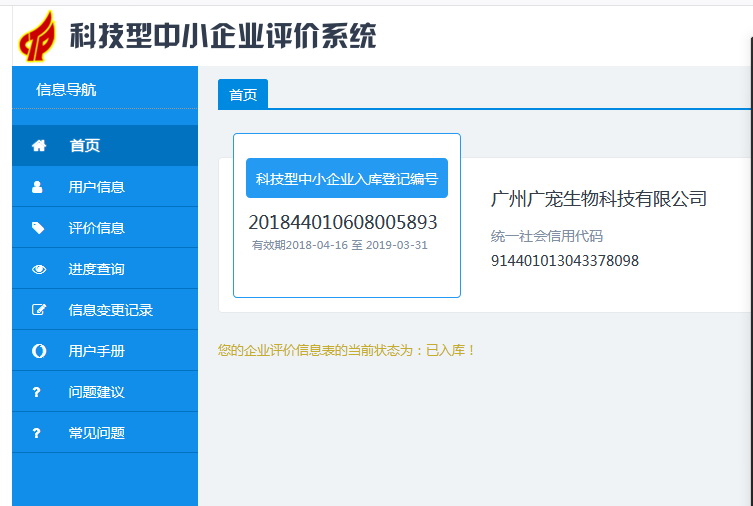Open 常见问题 in the sidebar
The image size is (753, 506).
pos(105,433)
